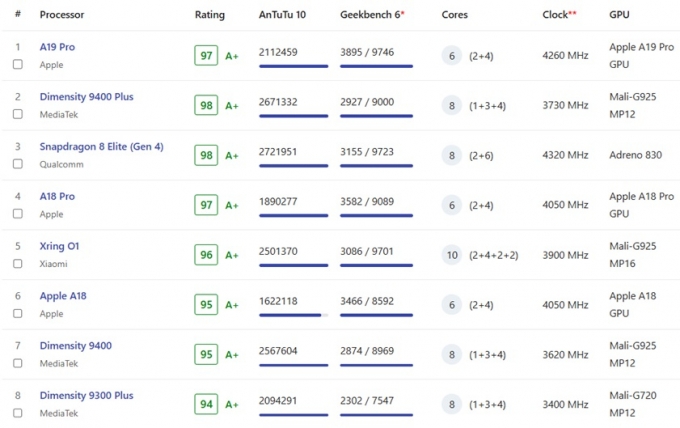Tick the Dimensity 9400 Plus compare checkbox
Viewport: 680px width, 428px height.
pos(18,114)
